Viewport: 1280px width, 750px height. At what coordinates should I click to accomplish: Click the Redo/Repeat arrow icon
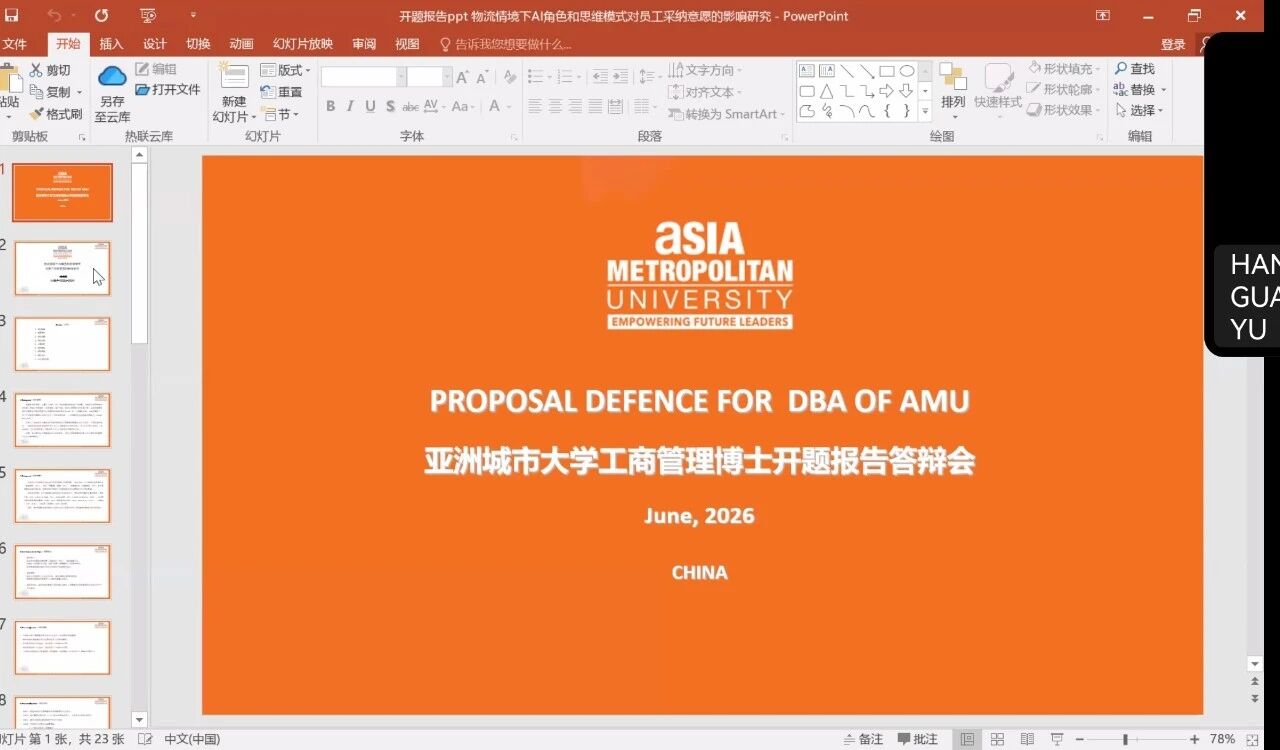[x=102, y=15]
